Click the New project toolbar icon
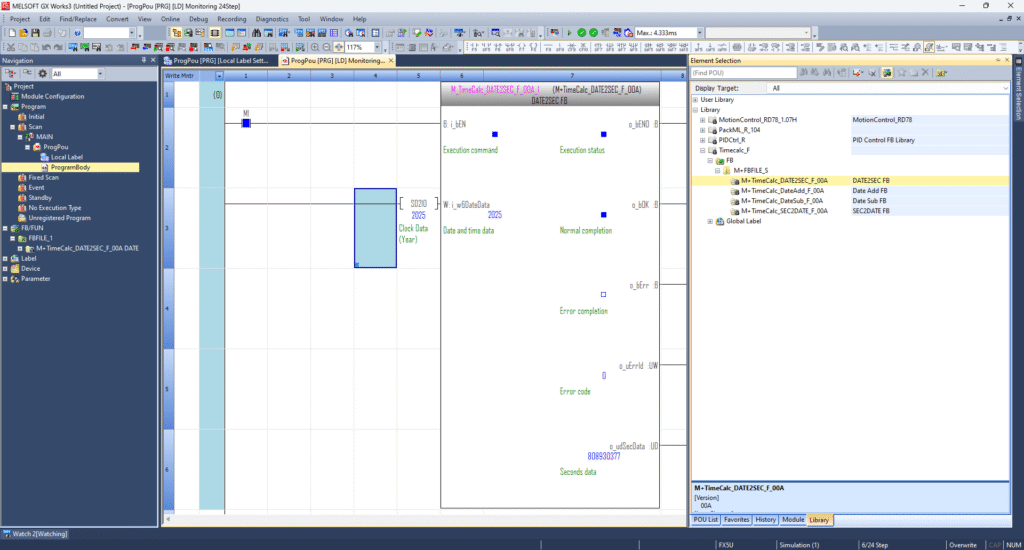Image resolution: width=1024 pixels, height=550 pixels. click(x=12, y=33)
